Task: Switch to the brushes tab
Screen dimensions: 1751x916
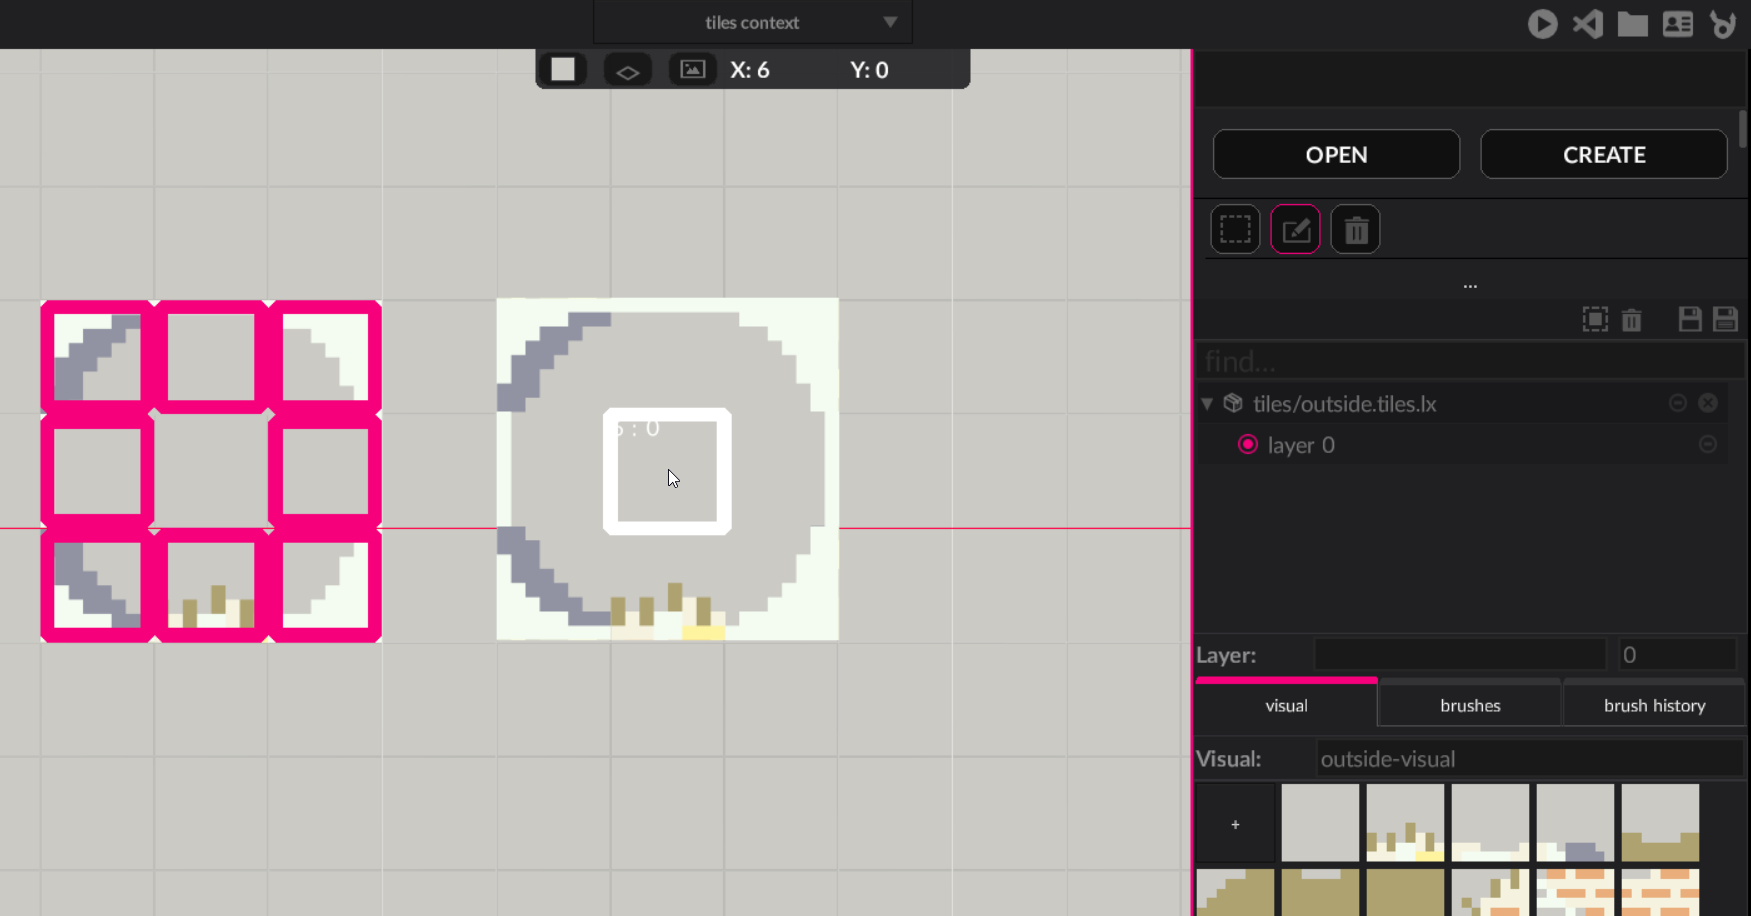Action: pyautogui.click(x=1469, y=705)
